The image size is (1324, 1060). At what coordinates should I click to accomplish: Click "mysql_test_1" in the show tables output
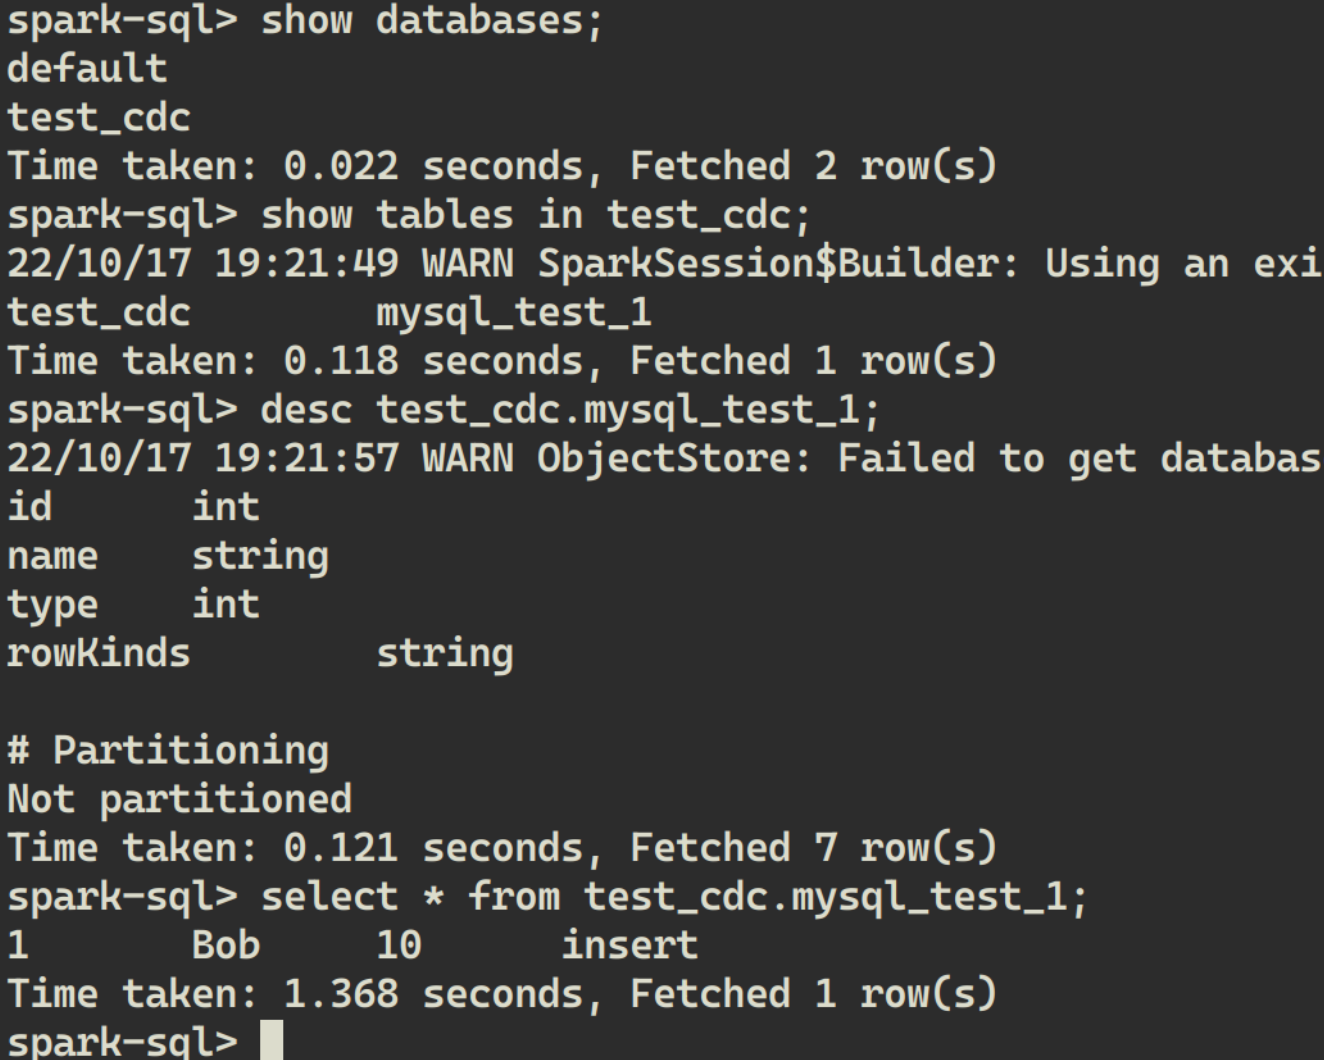point(513,313)
